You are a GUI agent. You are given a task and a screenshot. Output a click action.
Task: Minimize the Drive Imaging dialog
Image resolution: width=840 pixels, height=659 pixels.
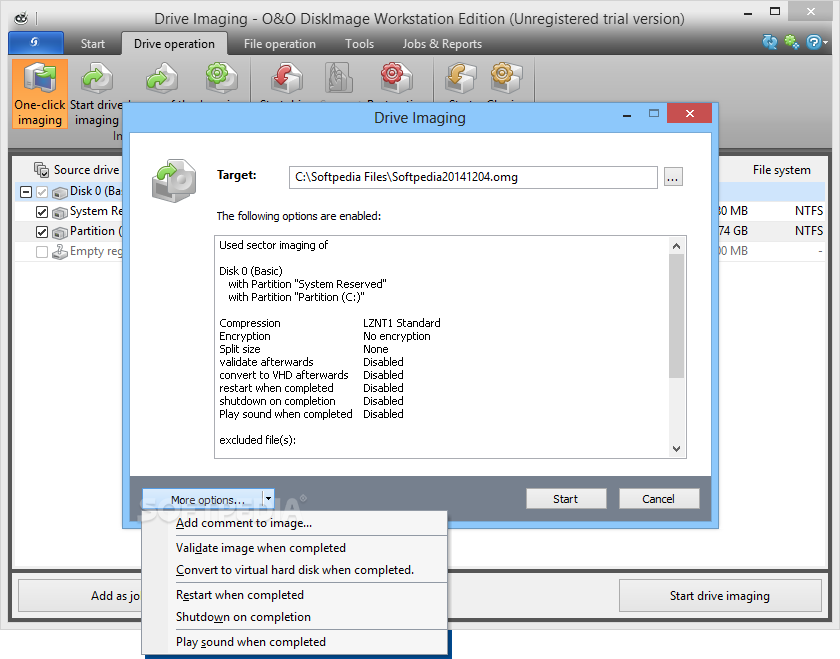point(627,115)
